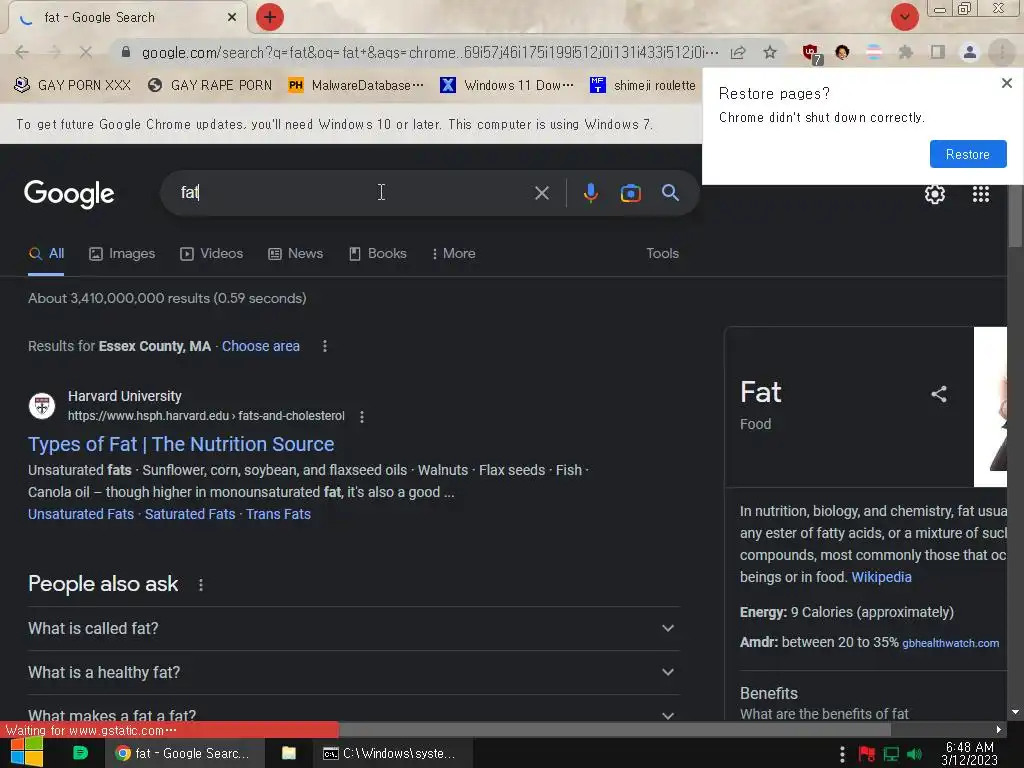Open the Extensions puzzle piece menu
The height and width of the screenshot is (768, 1024).
905,52
